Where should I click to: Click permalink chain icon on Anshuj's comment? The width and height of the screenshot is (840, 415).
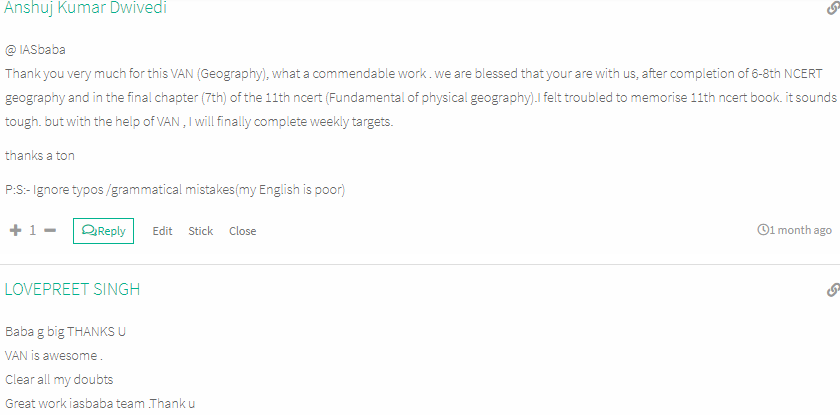(834, 9)
